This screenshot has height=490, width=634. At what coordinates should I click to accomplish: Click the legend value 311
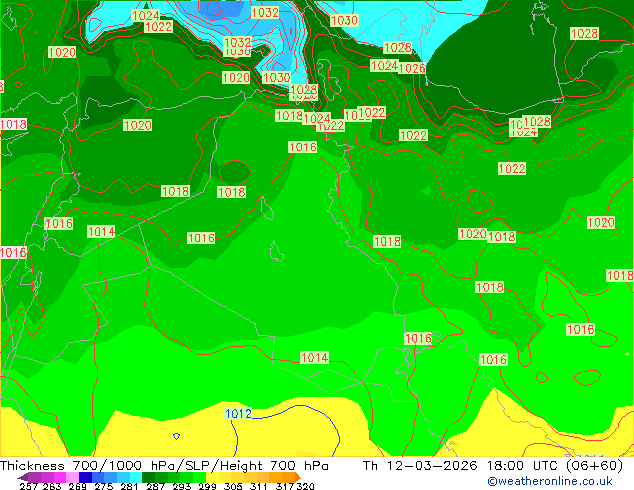[259, 486]
